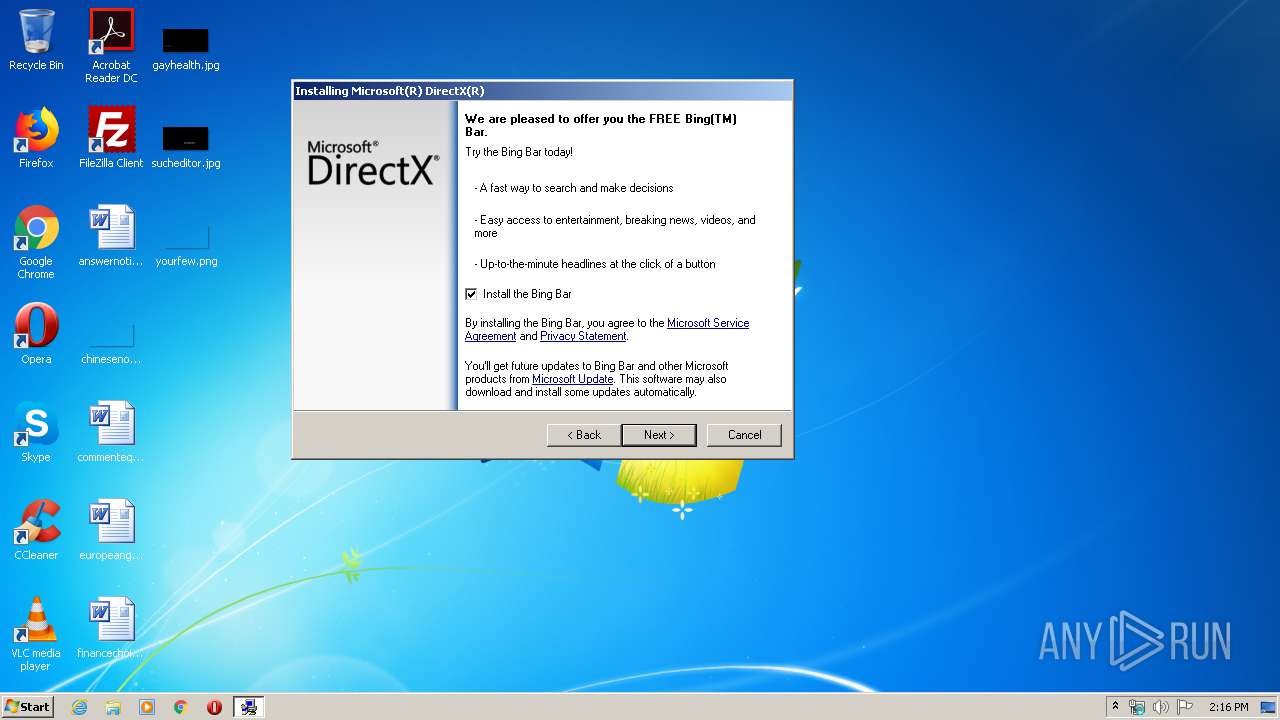The height and width of the screenshot is (720, 1280).
Task: Open the Skype desktop shortcut
Action: (x=36, y=432)
